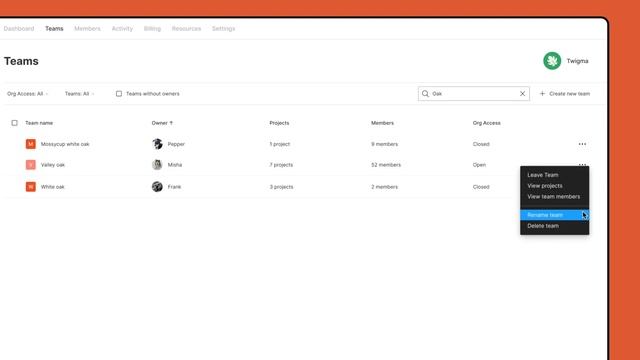Toggle the Owner sort arrow
The height and width of the screenshot is (360, 640).
point(171,122)
